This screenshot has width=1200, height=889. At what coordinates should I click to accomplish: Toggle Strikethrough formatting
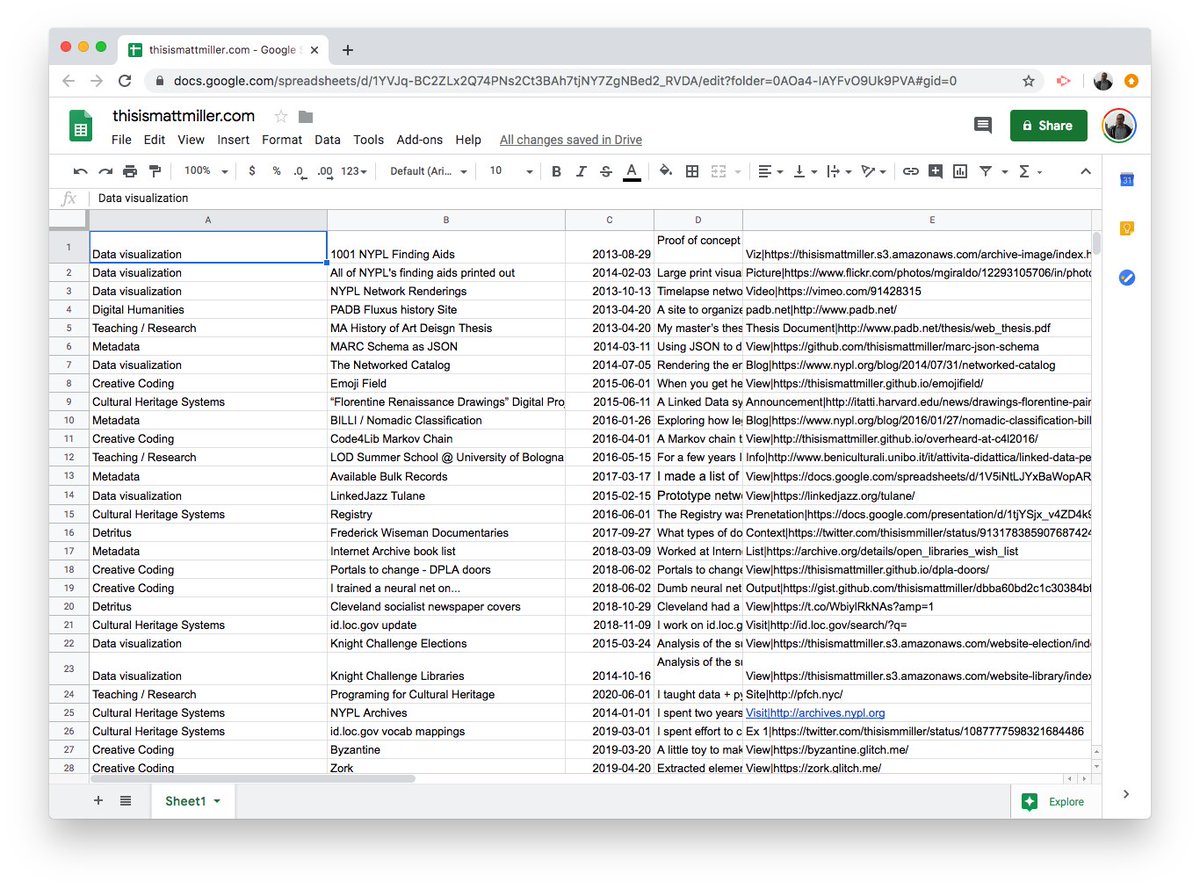tap(605, 172)
